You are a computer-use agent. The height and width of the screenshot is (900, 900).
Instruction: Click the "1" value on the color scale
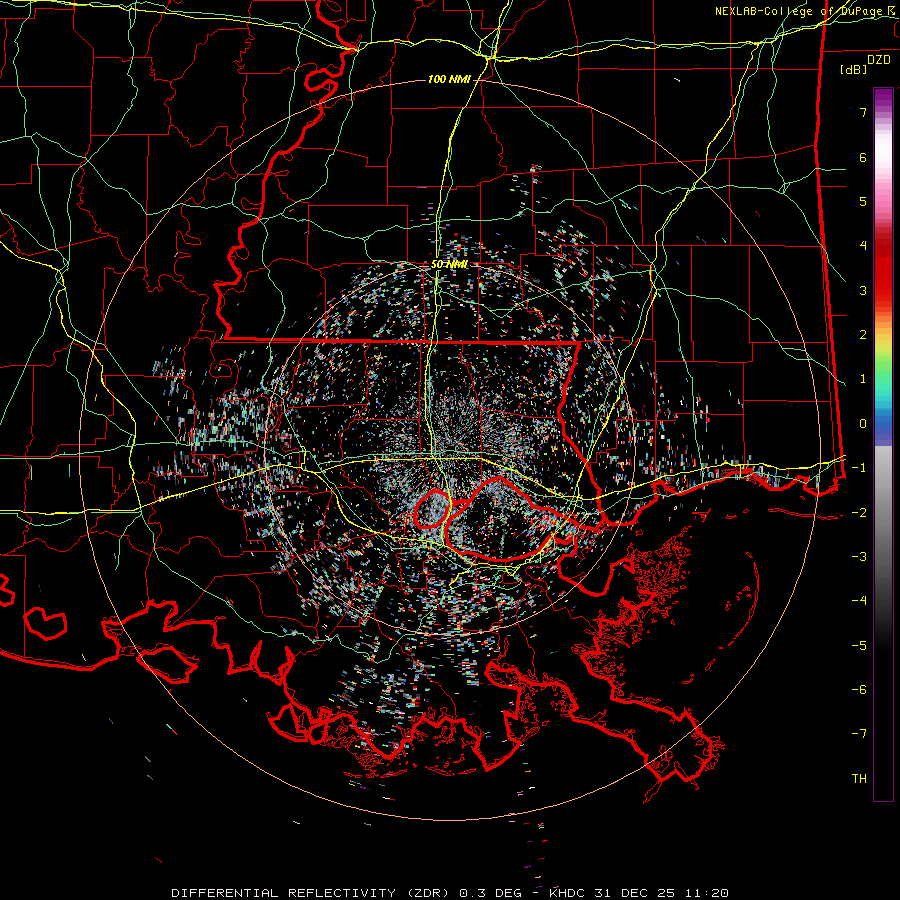pyautogui.click(x=863, y=379)
